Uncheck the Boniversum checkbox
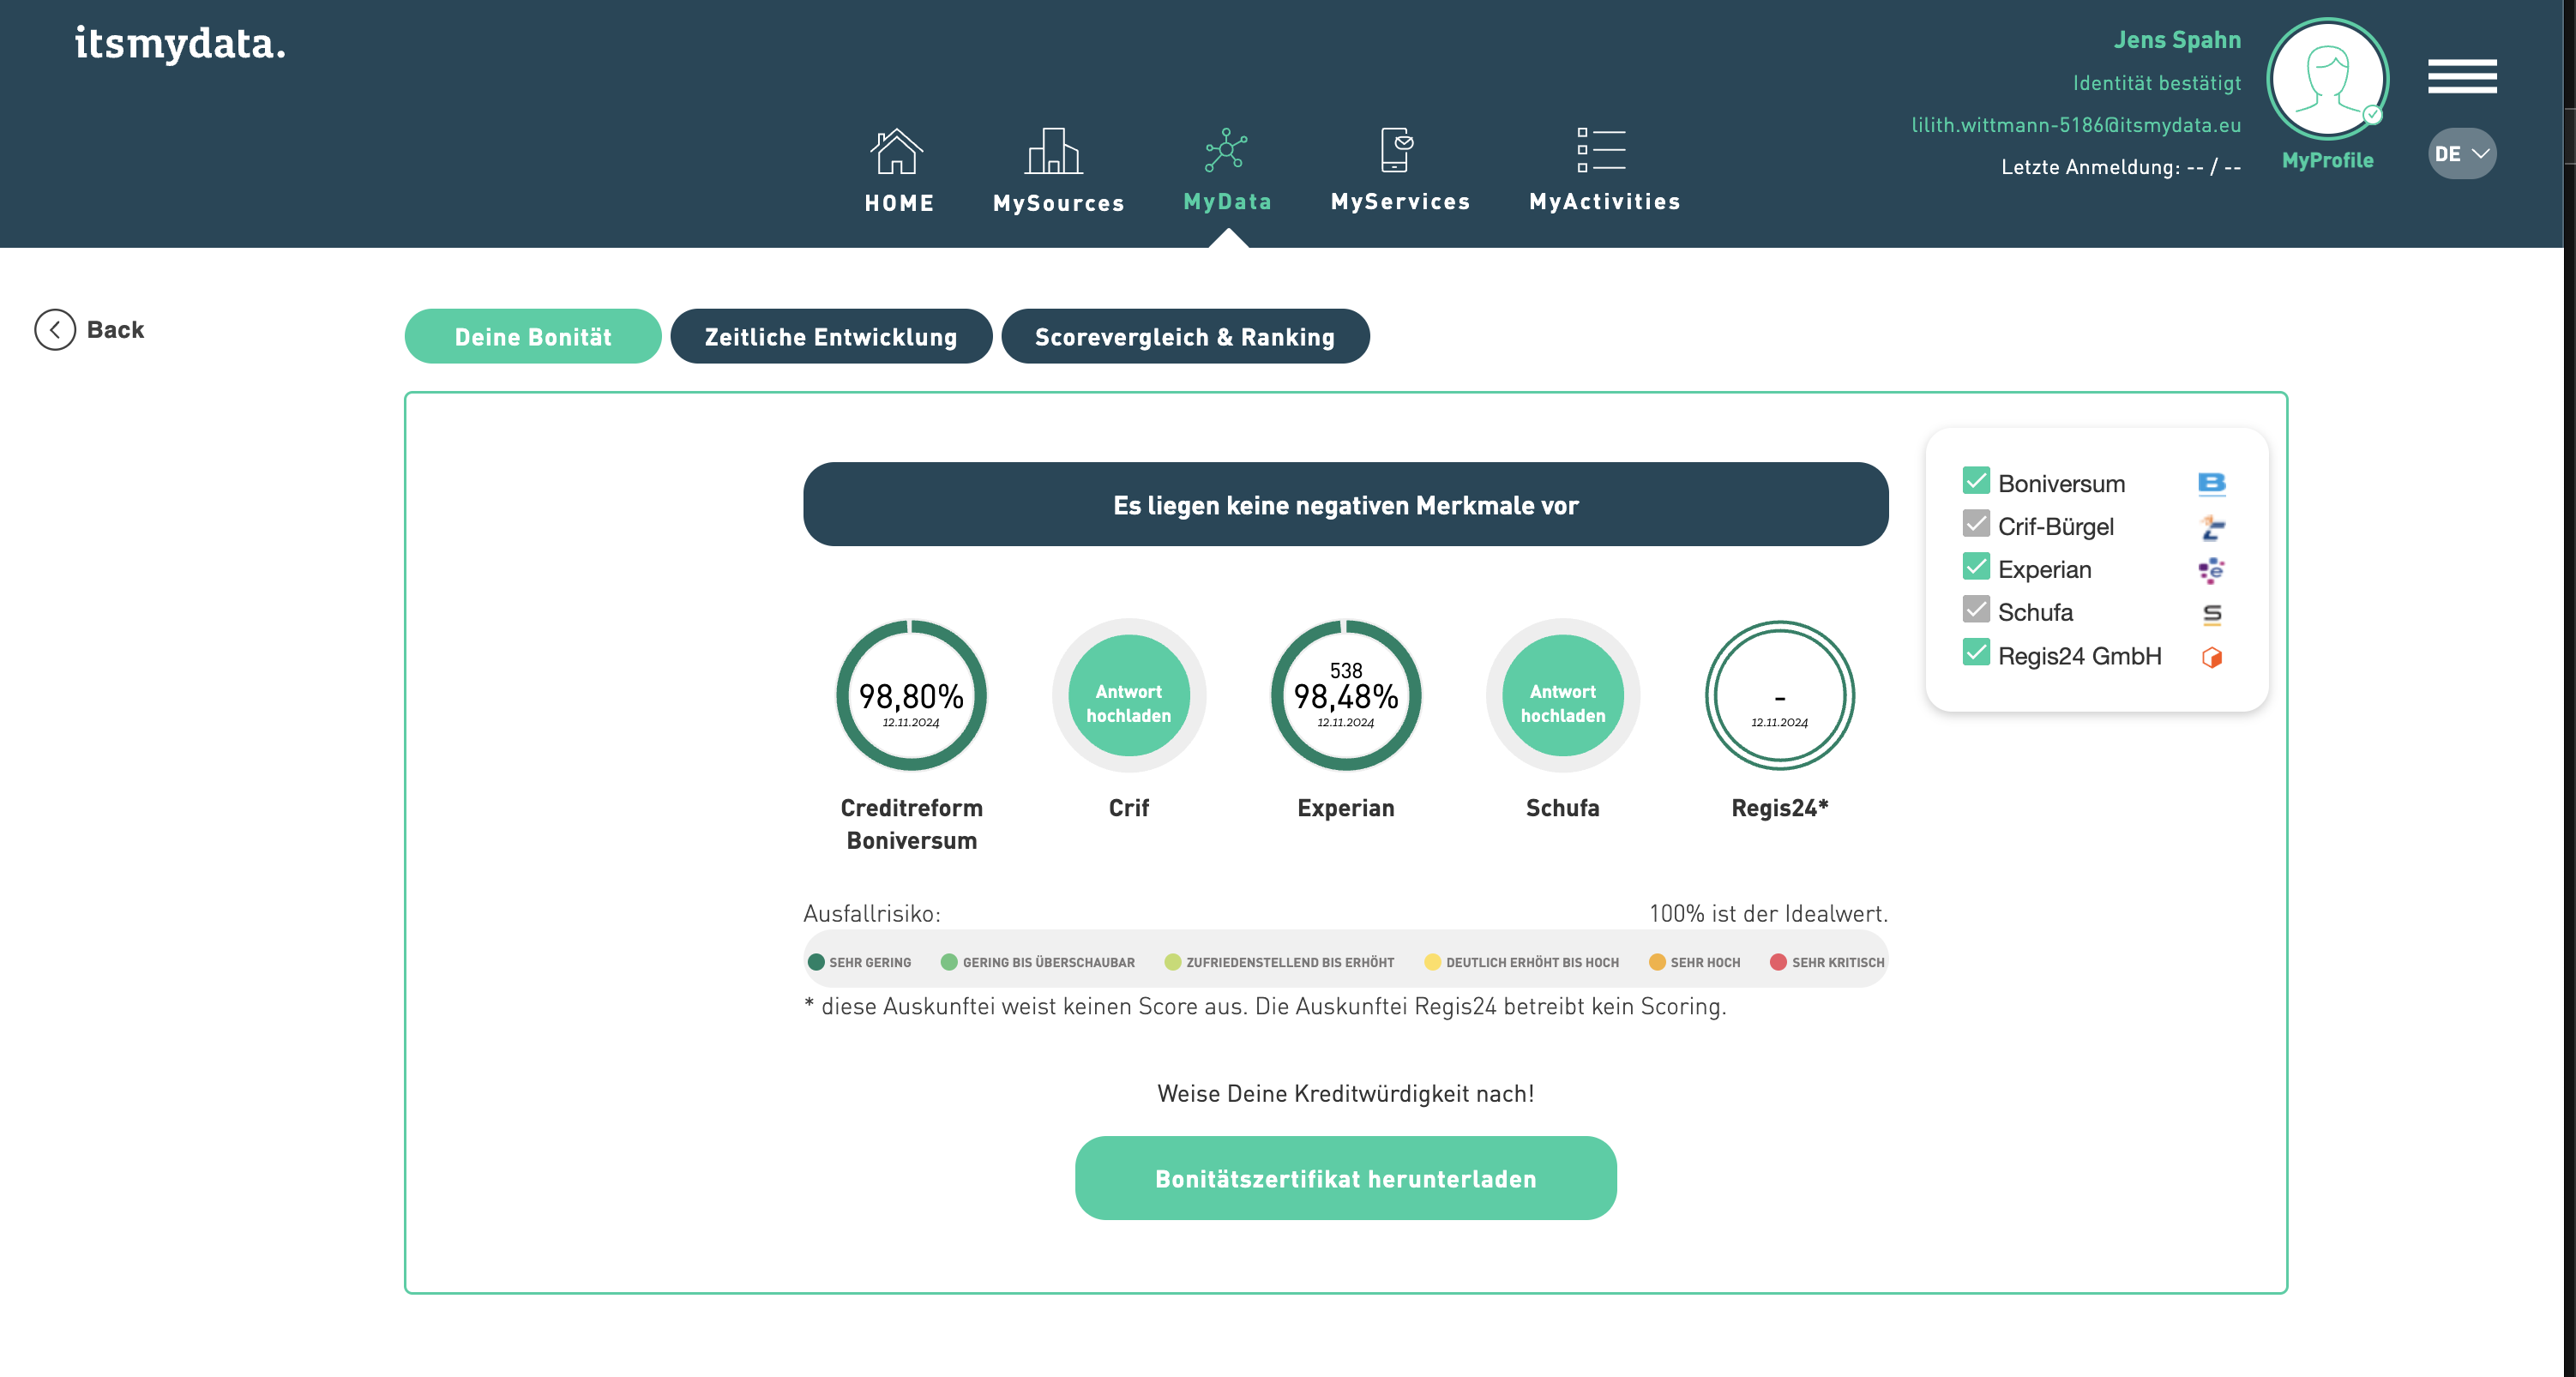This screenshot has width=2576, height=1377. click(1976, 481)
